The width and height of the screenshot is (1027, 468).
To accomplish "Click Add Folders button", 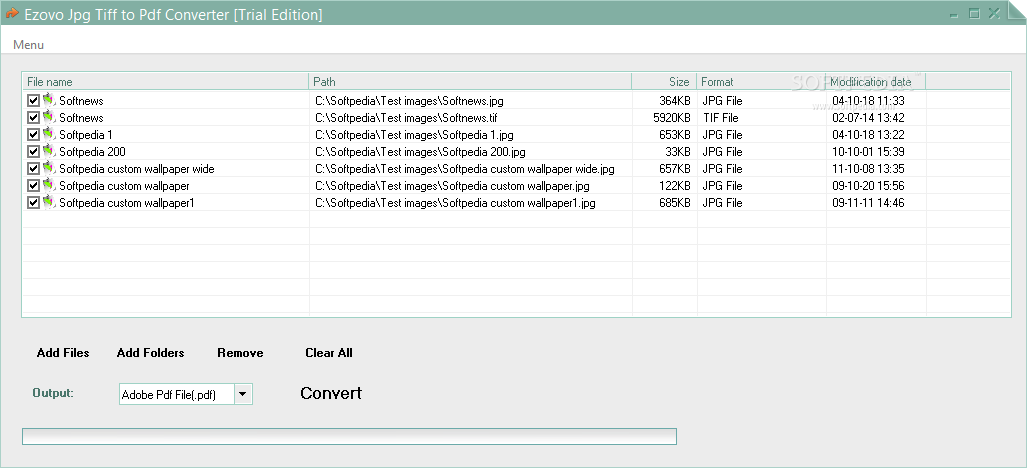I will click(x=151, y=353).
